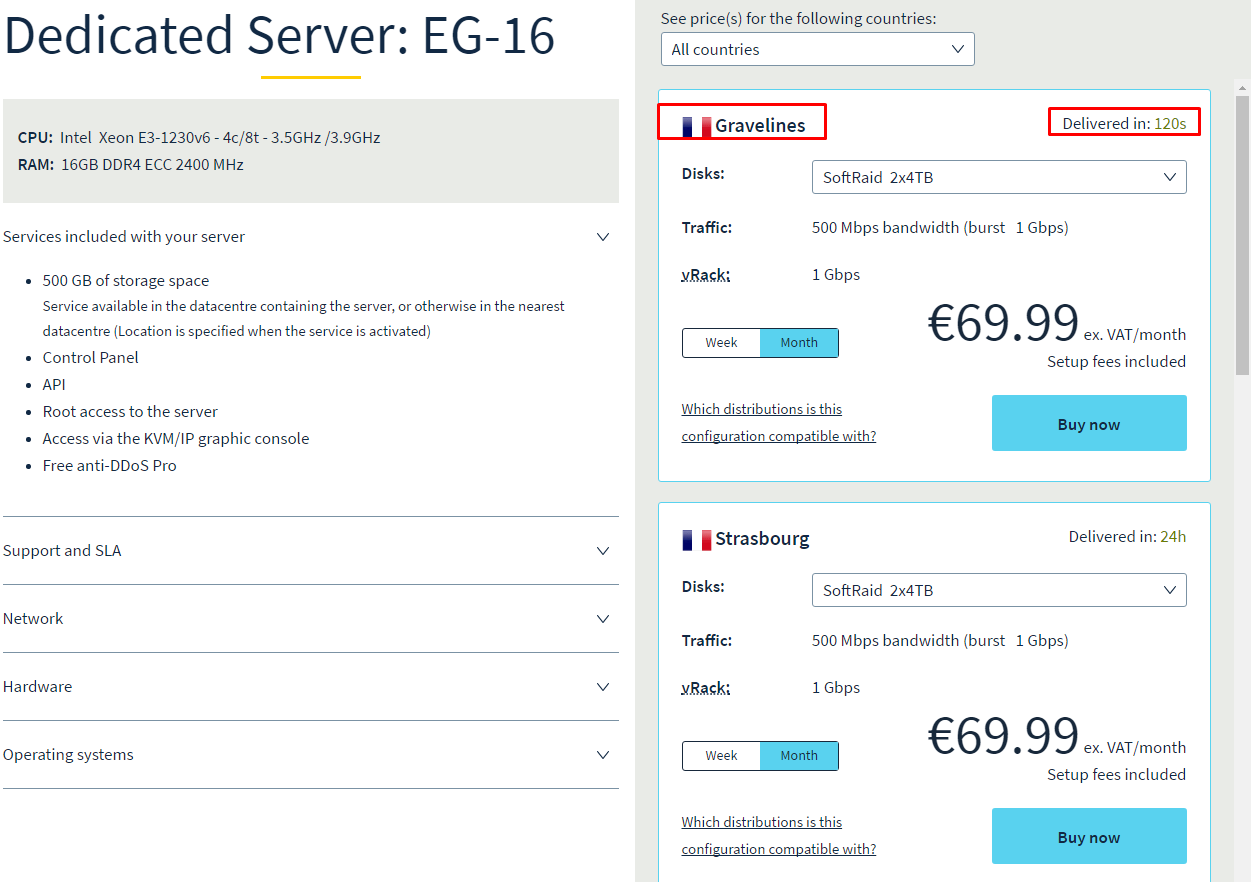Click the Gravelines €69.99 price
Screen dimensions: 1257x882
tap(1003, 323)
